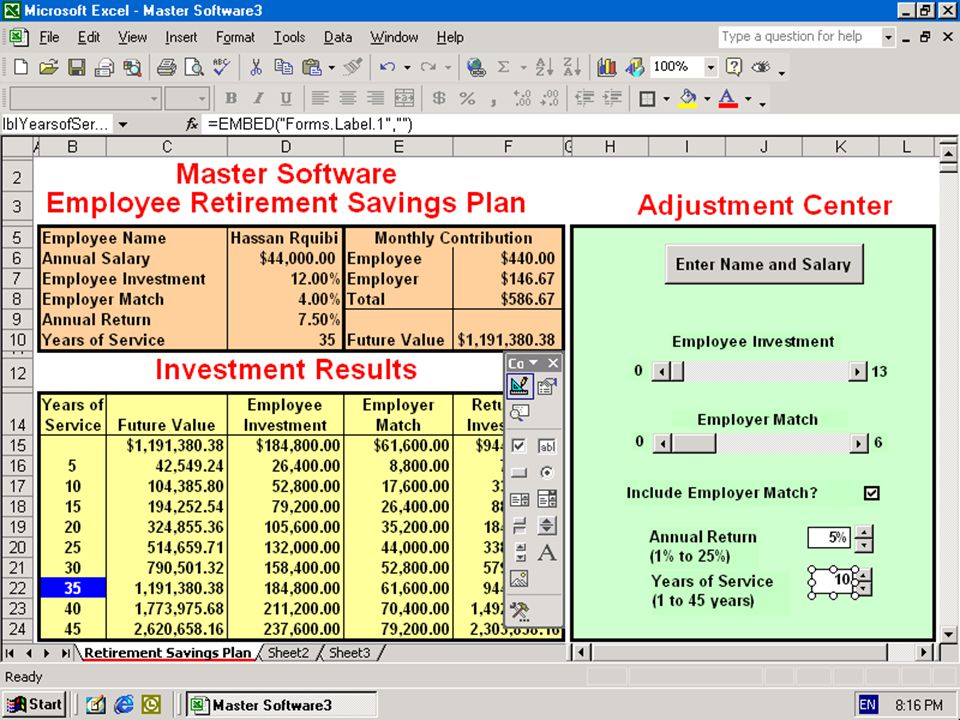The height and width of the screenshot is (720, 960).
Task: Launch Internet Explorer from quick launch
Action: (123, 705)
